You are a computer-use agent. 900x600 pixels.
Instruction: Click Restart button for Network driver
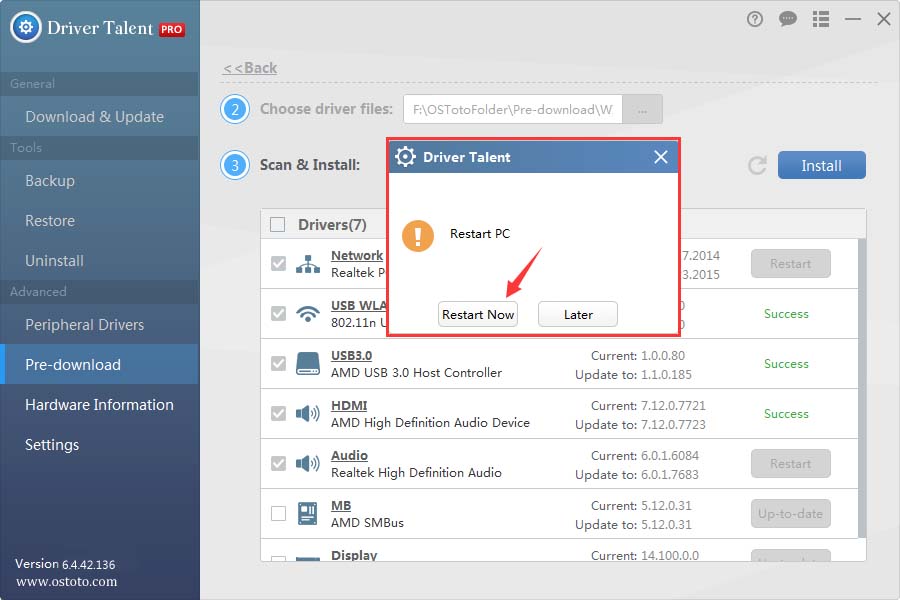coord(790,264)
